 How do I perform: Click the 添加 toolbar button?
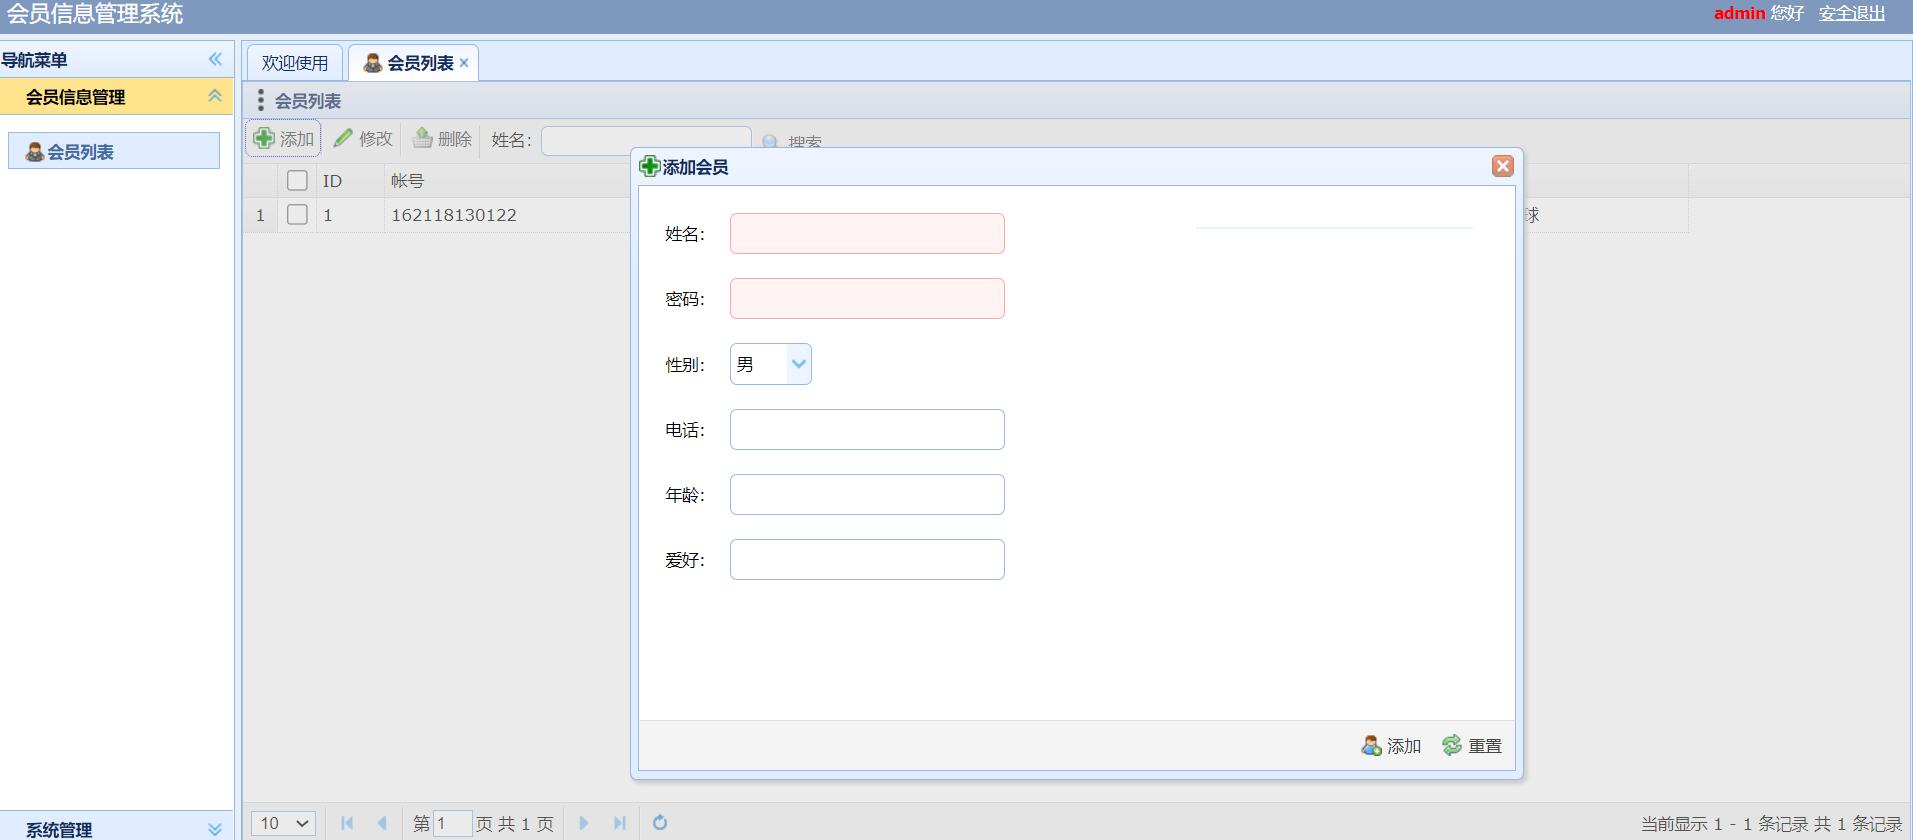(284, 139)
